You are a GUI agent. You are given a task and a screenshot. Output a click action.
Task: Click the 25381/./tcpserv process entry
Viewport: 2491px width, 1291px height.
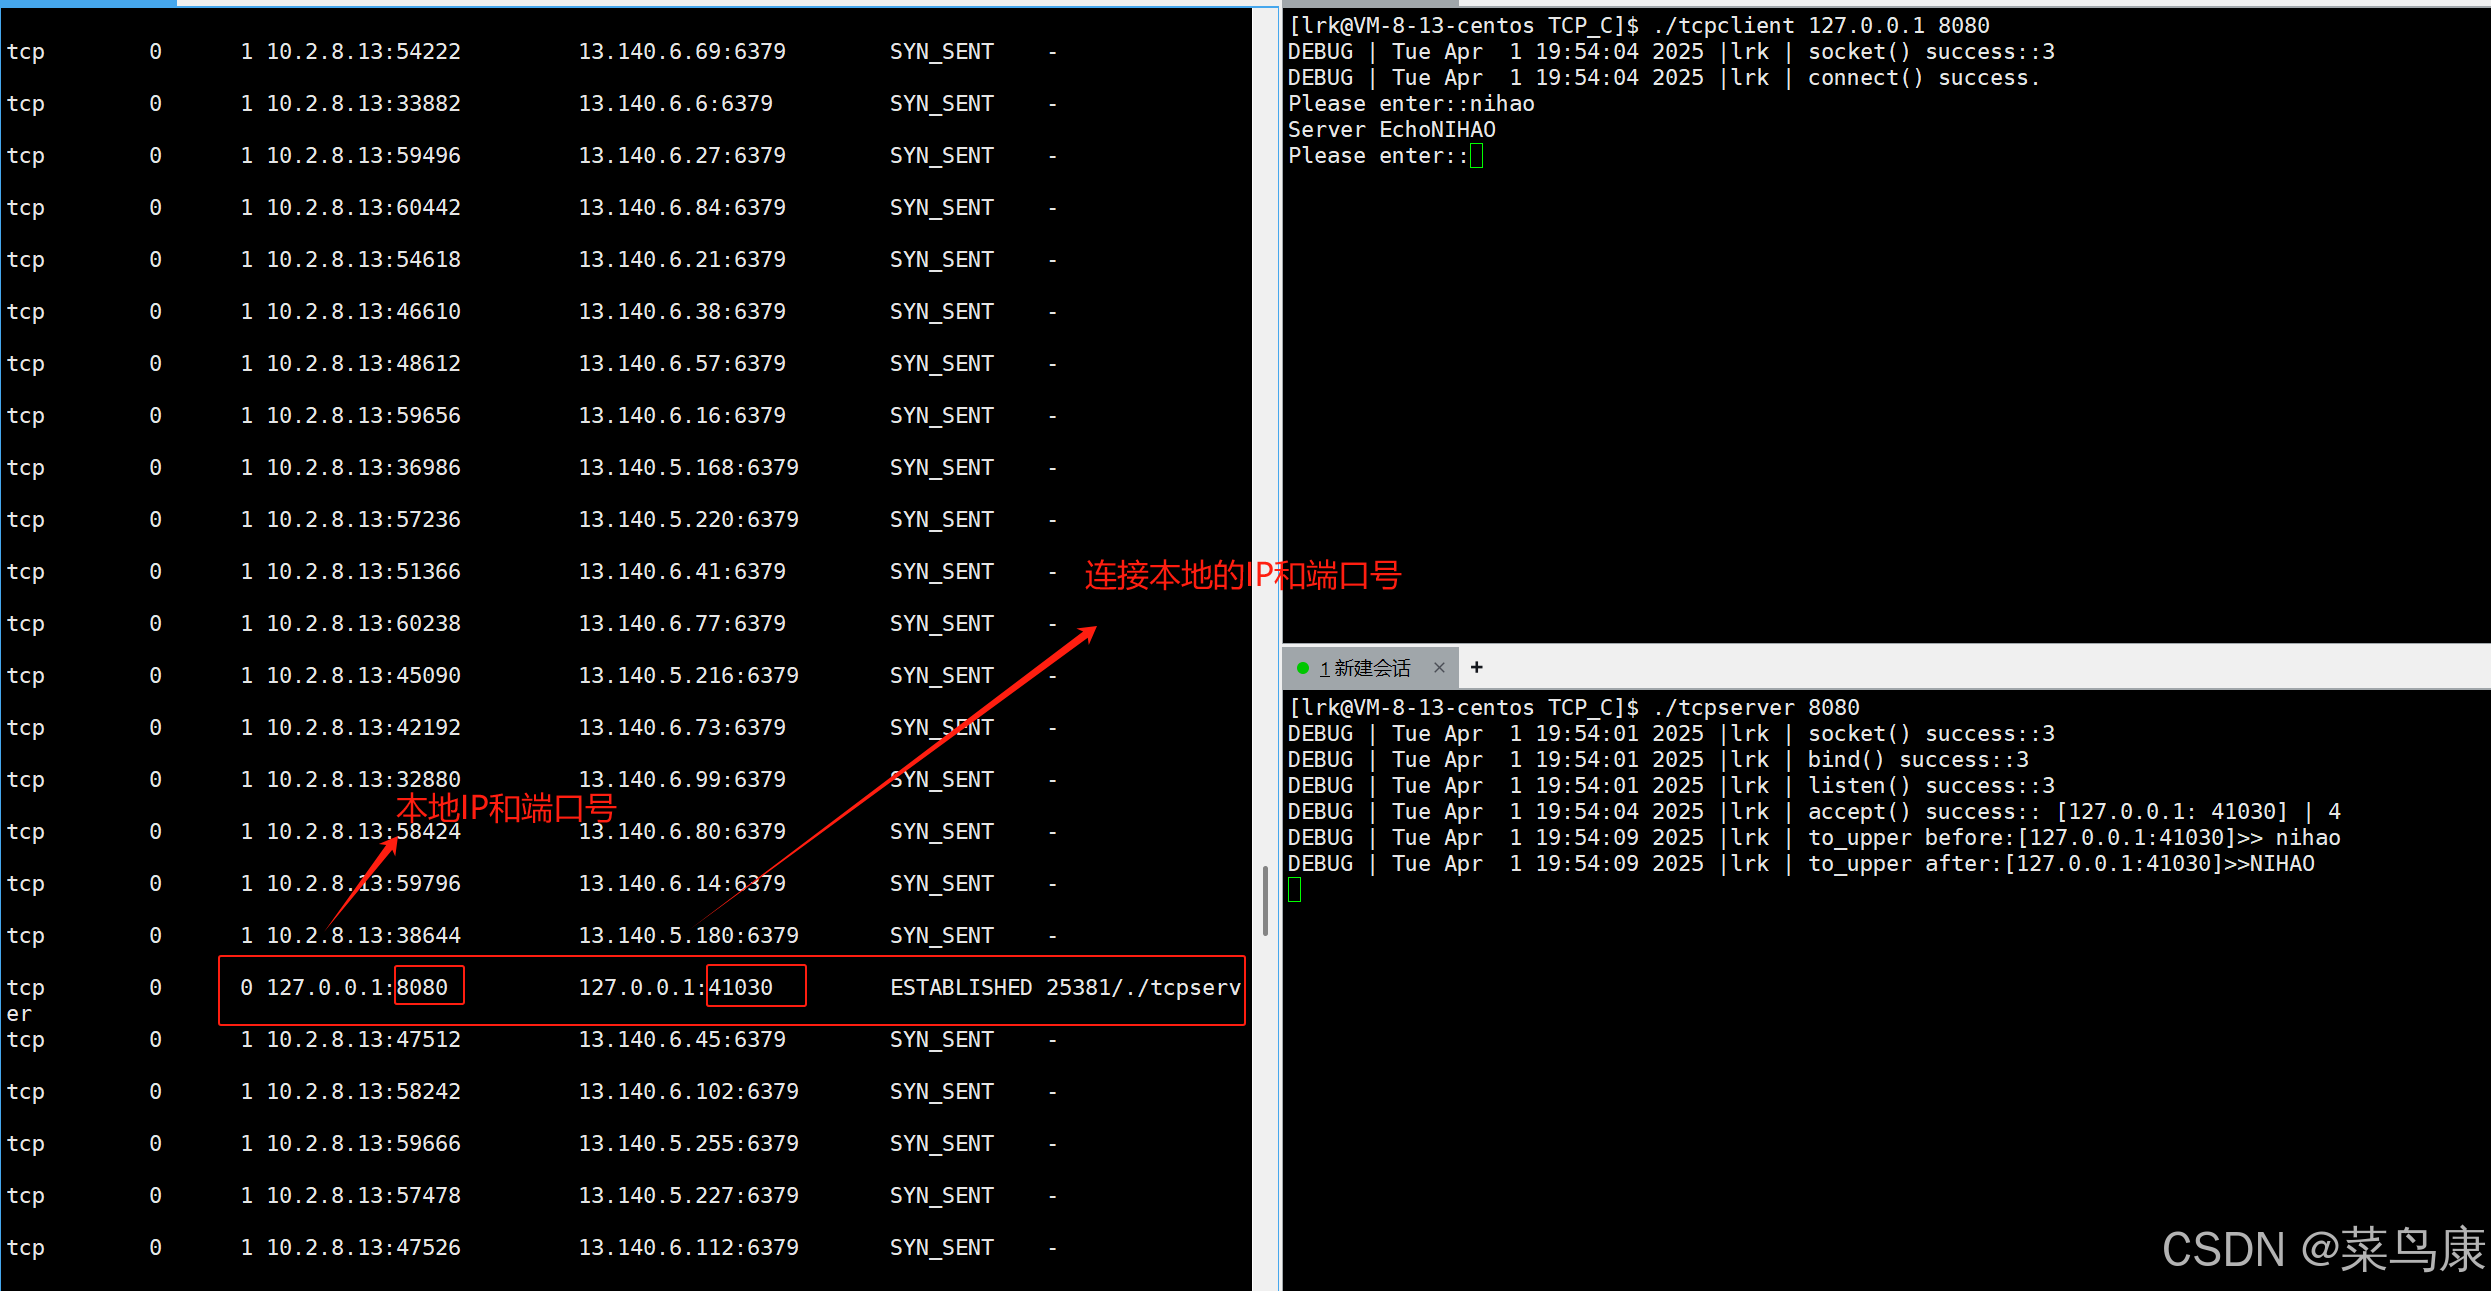[1143, 987]
